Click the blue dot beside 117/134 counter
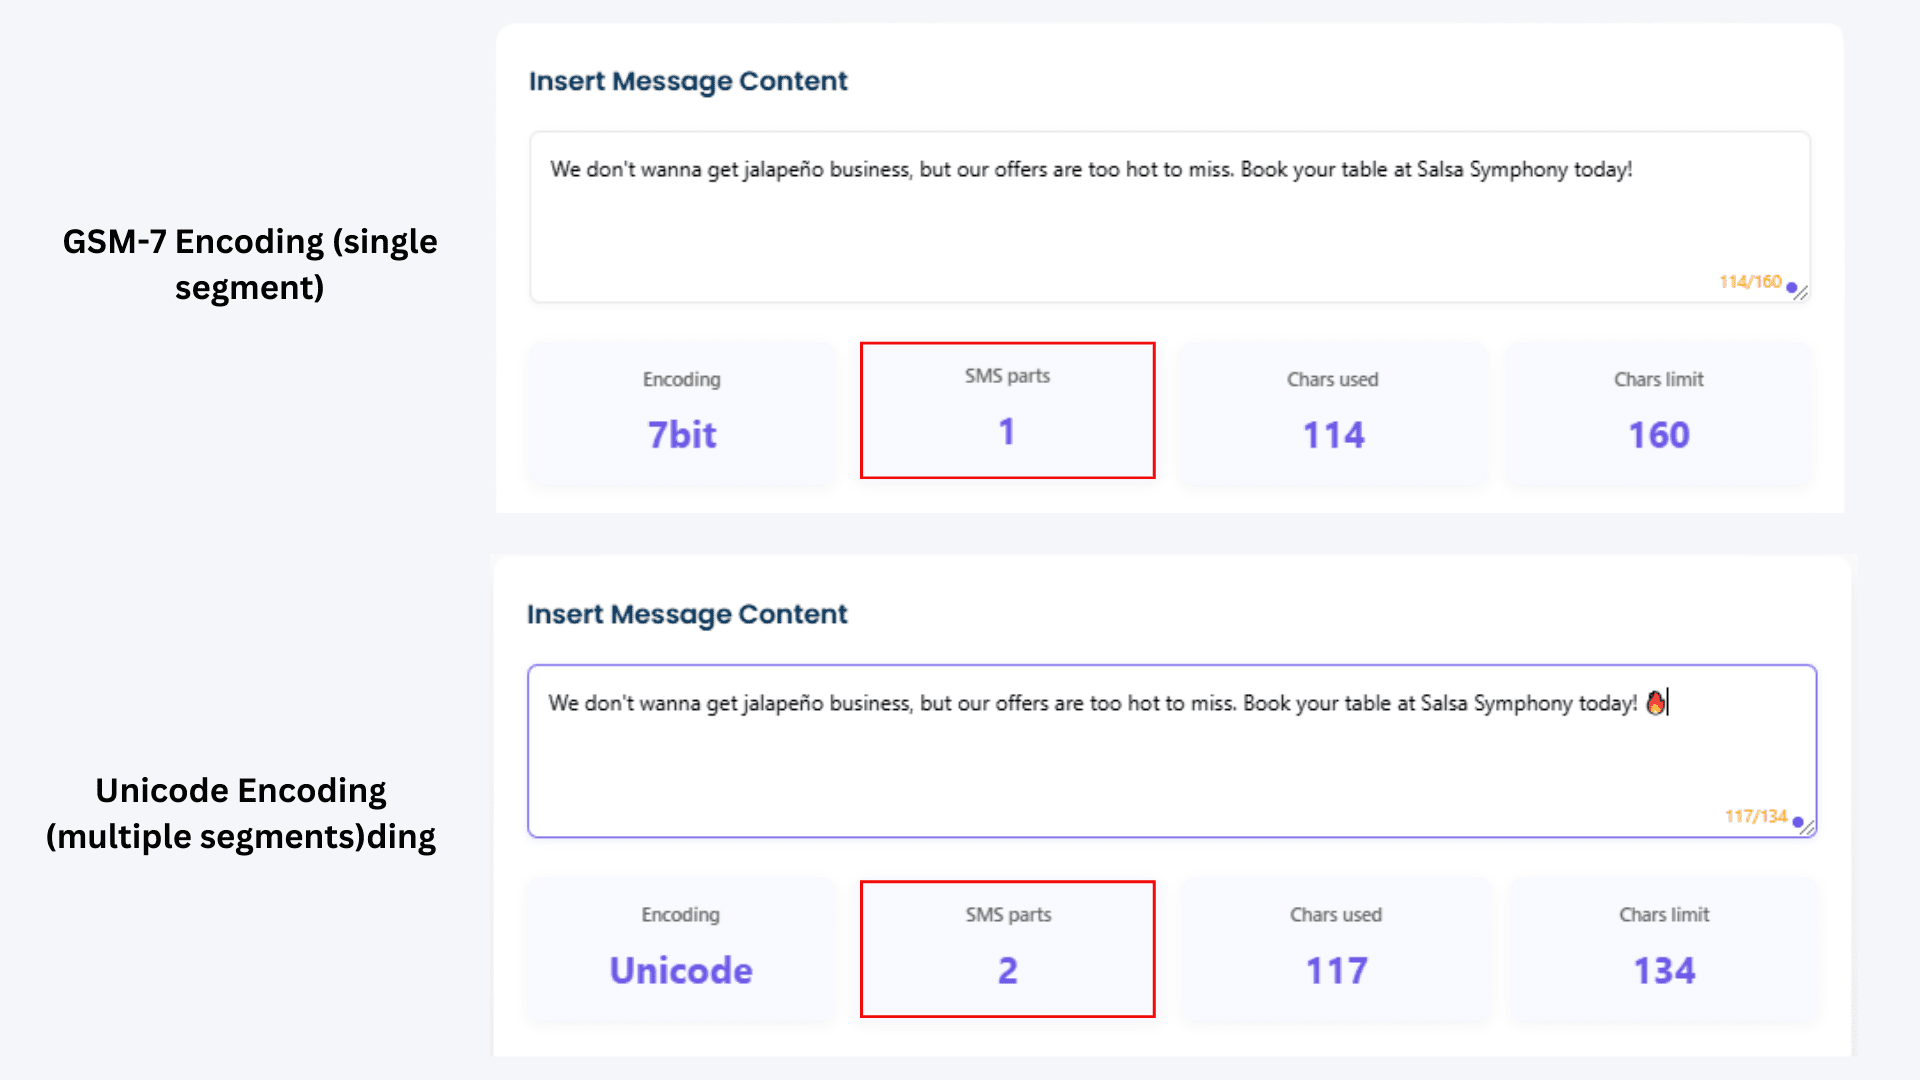This screenshot has height=1080, width=1920. [1799, 821]
